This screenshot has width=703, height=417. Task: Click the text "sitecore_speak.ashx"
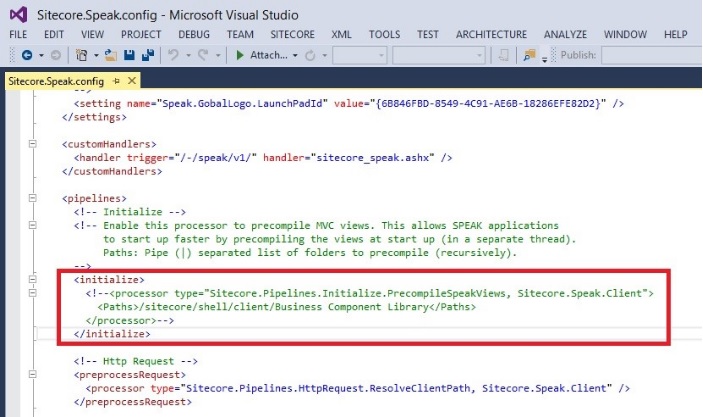click(373, 158)
